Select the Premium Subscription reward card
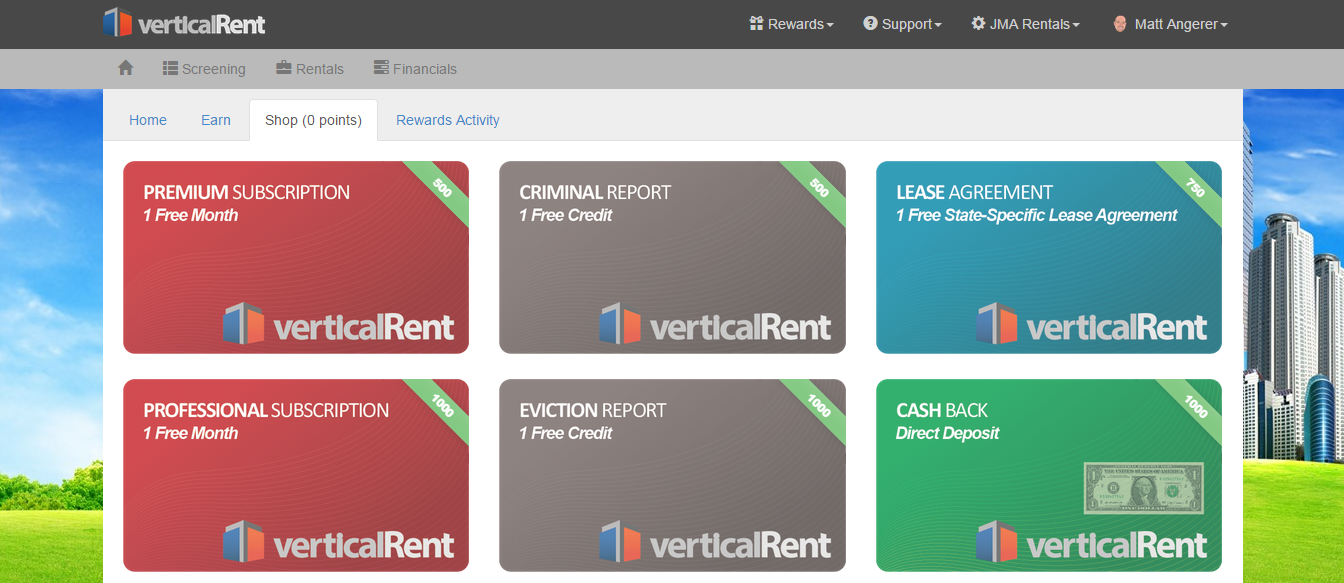This screenshot has height=583, width=1344. pyautogui.click(x=296, y=257)
